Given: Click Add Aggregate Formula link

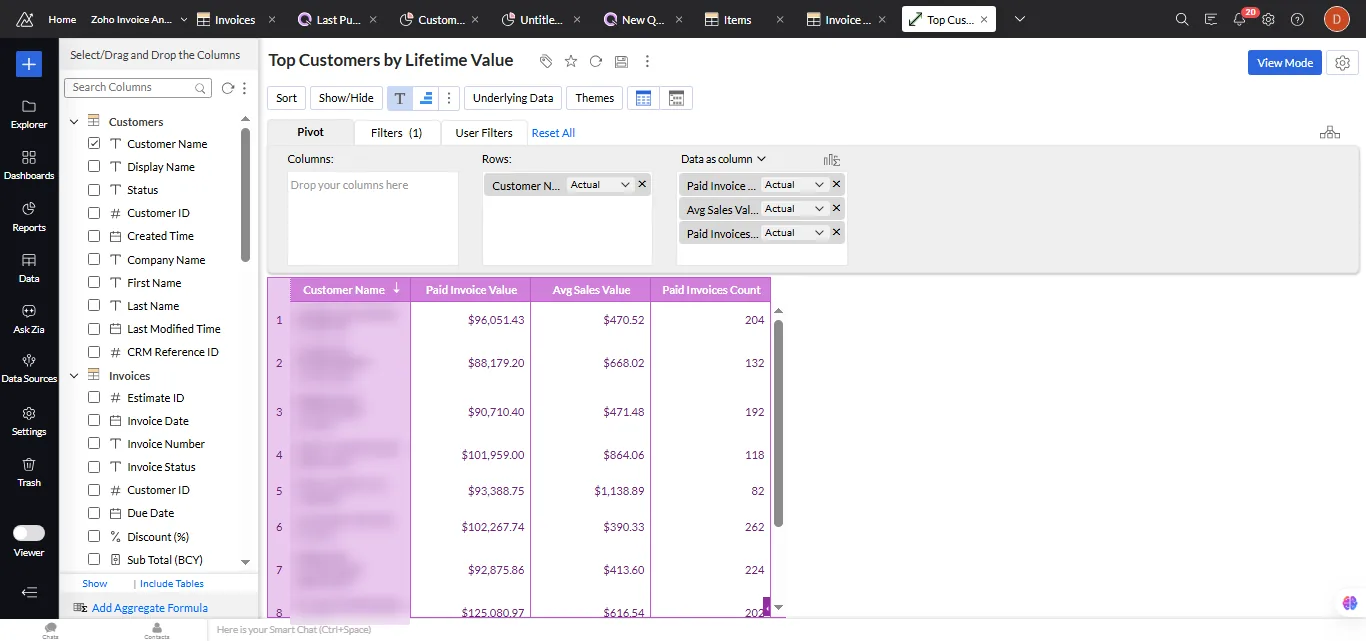Looking at the screenshot, I should point(149,608).
